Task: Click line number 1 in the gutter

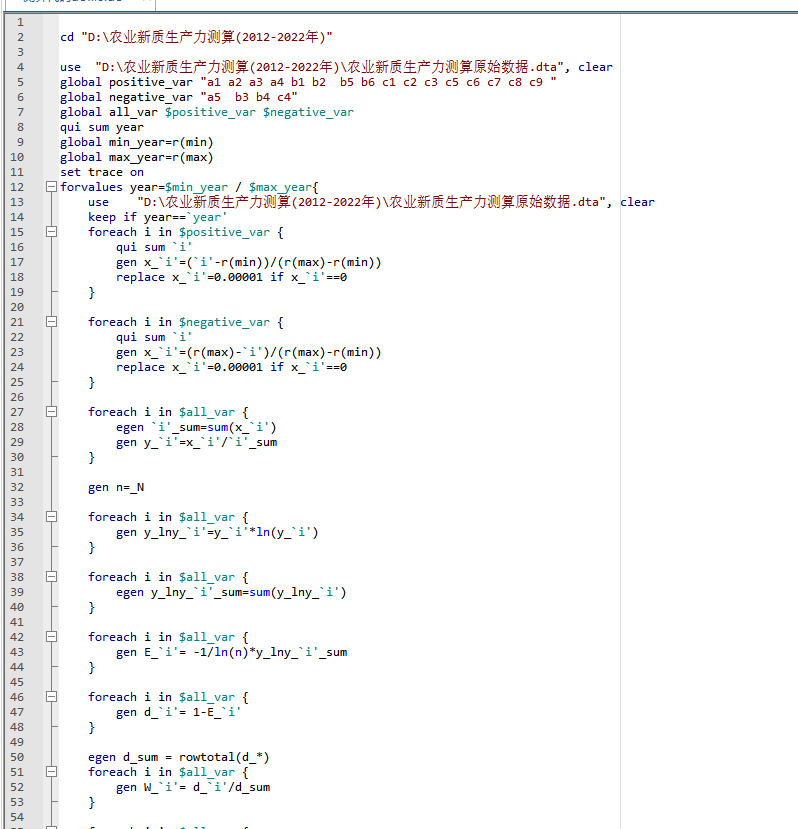Action: click(20, 22)
